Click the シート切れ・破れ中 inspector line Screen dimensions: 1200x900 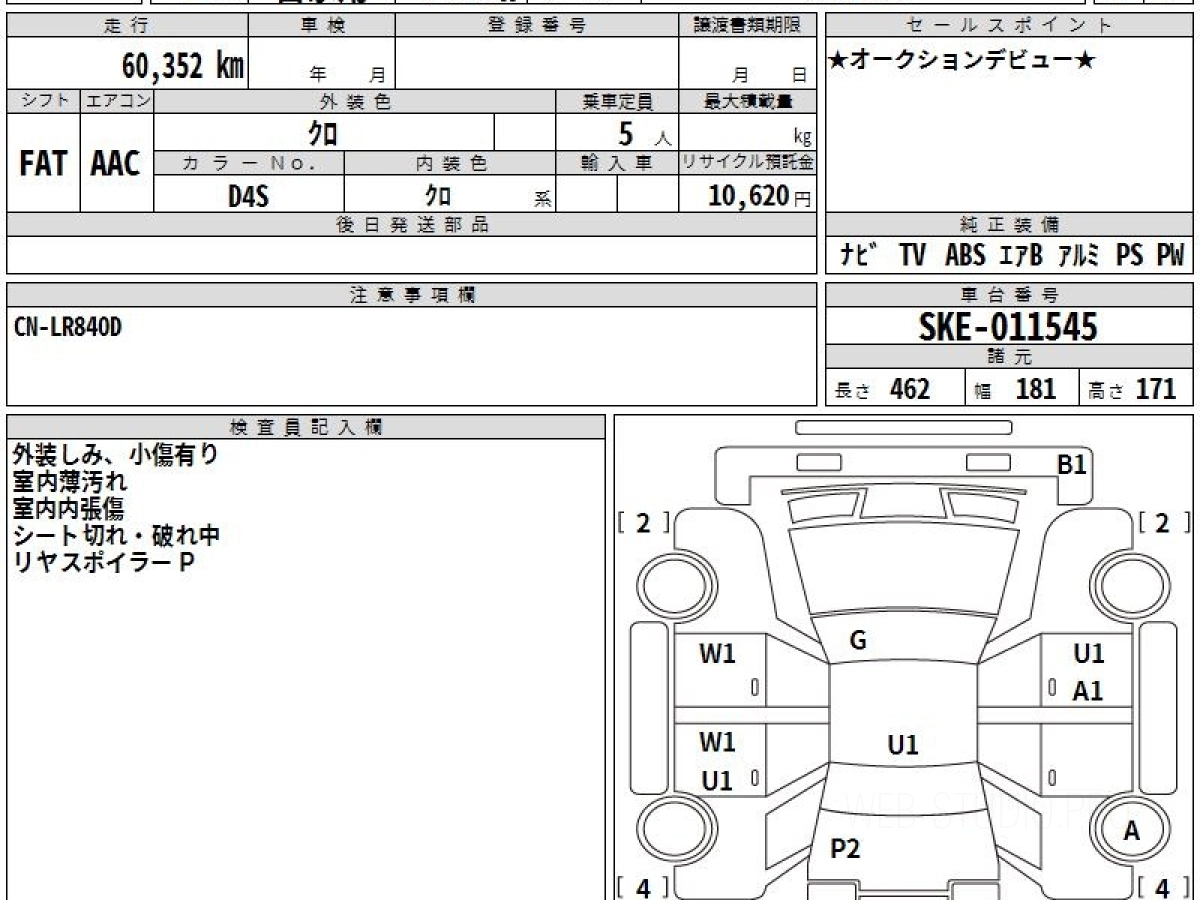tap(116, 536)
